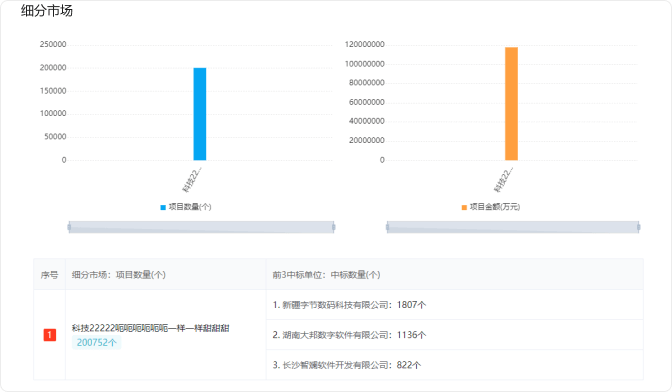Open 湖南大邦数字软件有限公司 entry
This screenshot has height=392, width=672.
[349, 335]
